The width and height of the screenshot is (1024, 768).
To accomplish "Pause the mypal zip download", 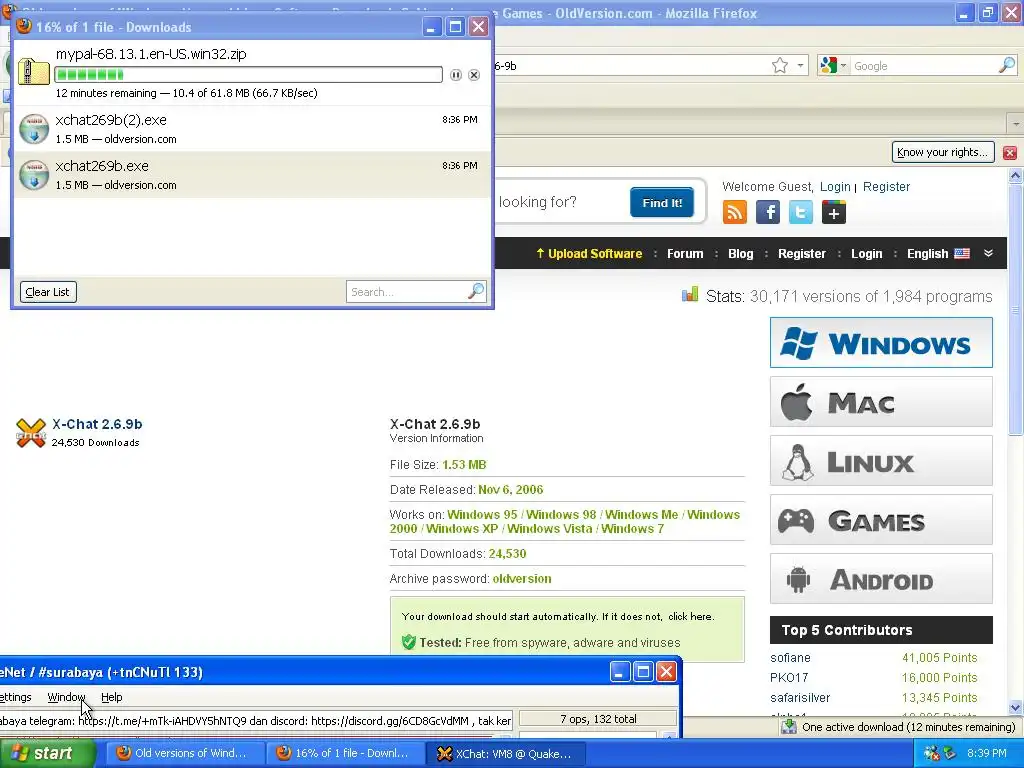I will [456, 75].
